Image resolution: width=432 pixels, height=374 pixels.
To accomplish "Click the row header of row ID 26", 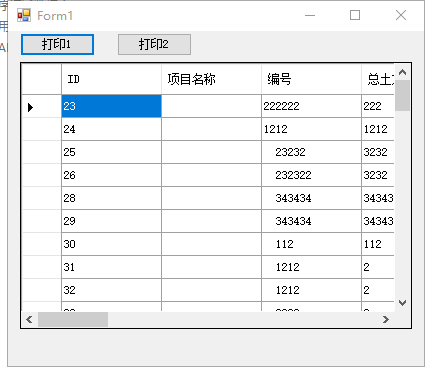I will [42, 175].
